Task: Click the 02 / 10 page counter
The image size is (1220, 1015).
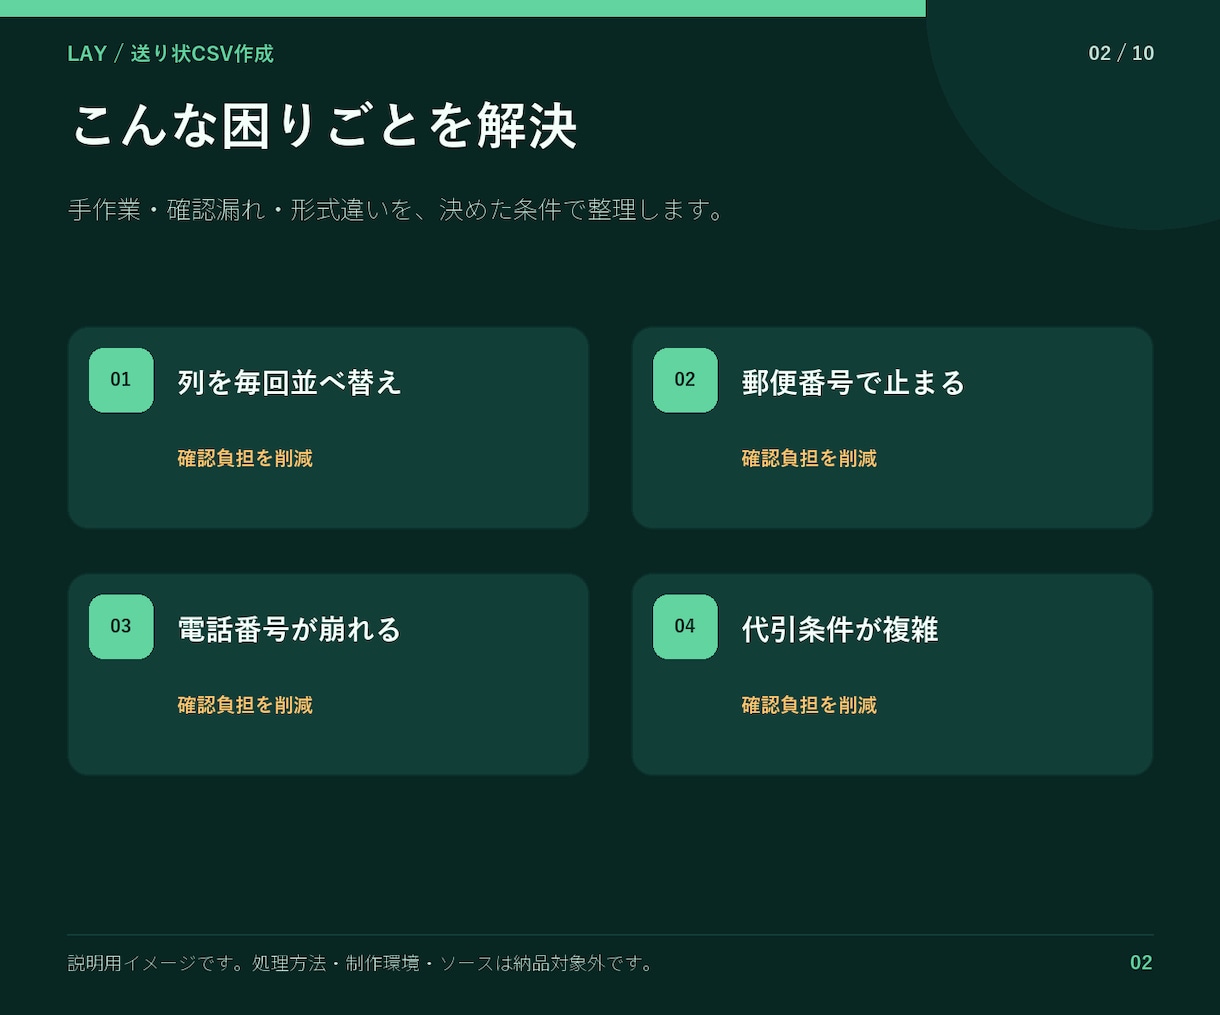Action: (1121, 53)
